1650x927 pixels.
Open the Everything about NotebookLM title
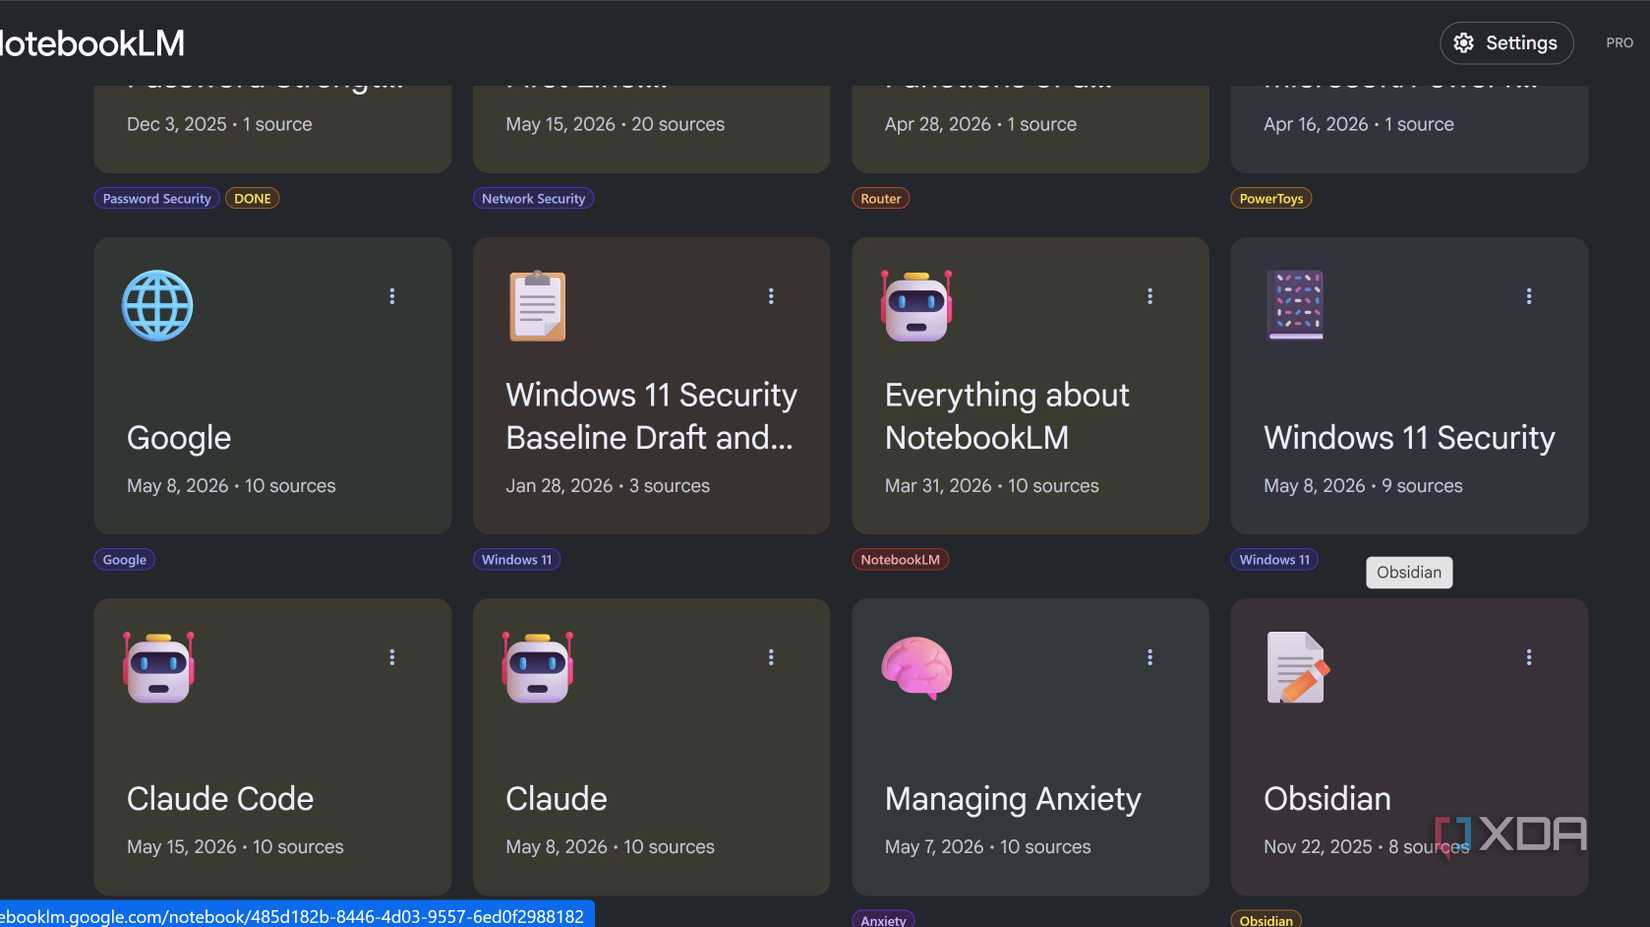1007,416
